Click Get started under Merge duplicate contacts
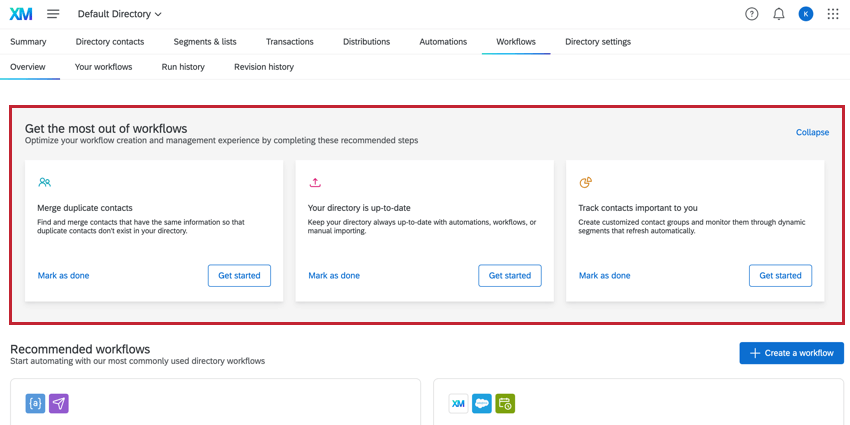 coord(239,276)
